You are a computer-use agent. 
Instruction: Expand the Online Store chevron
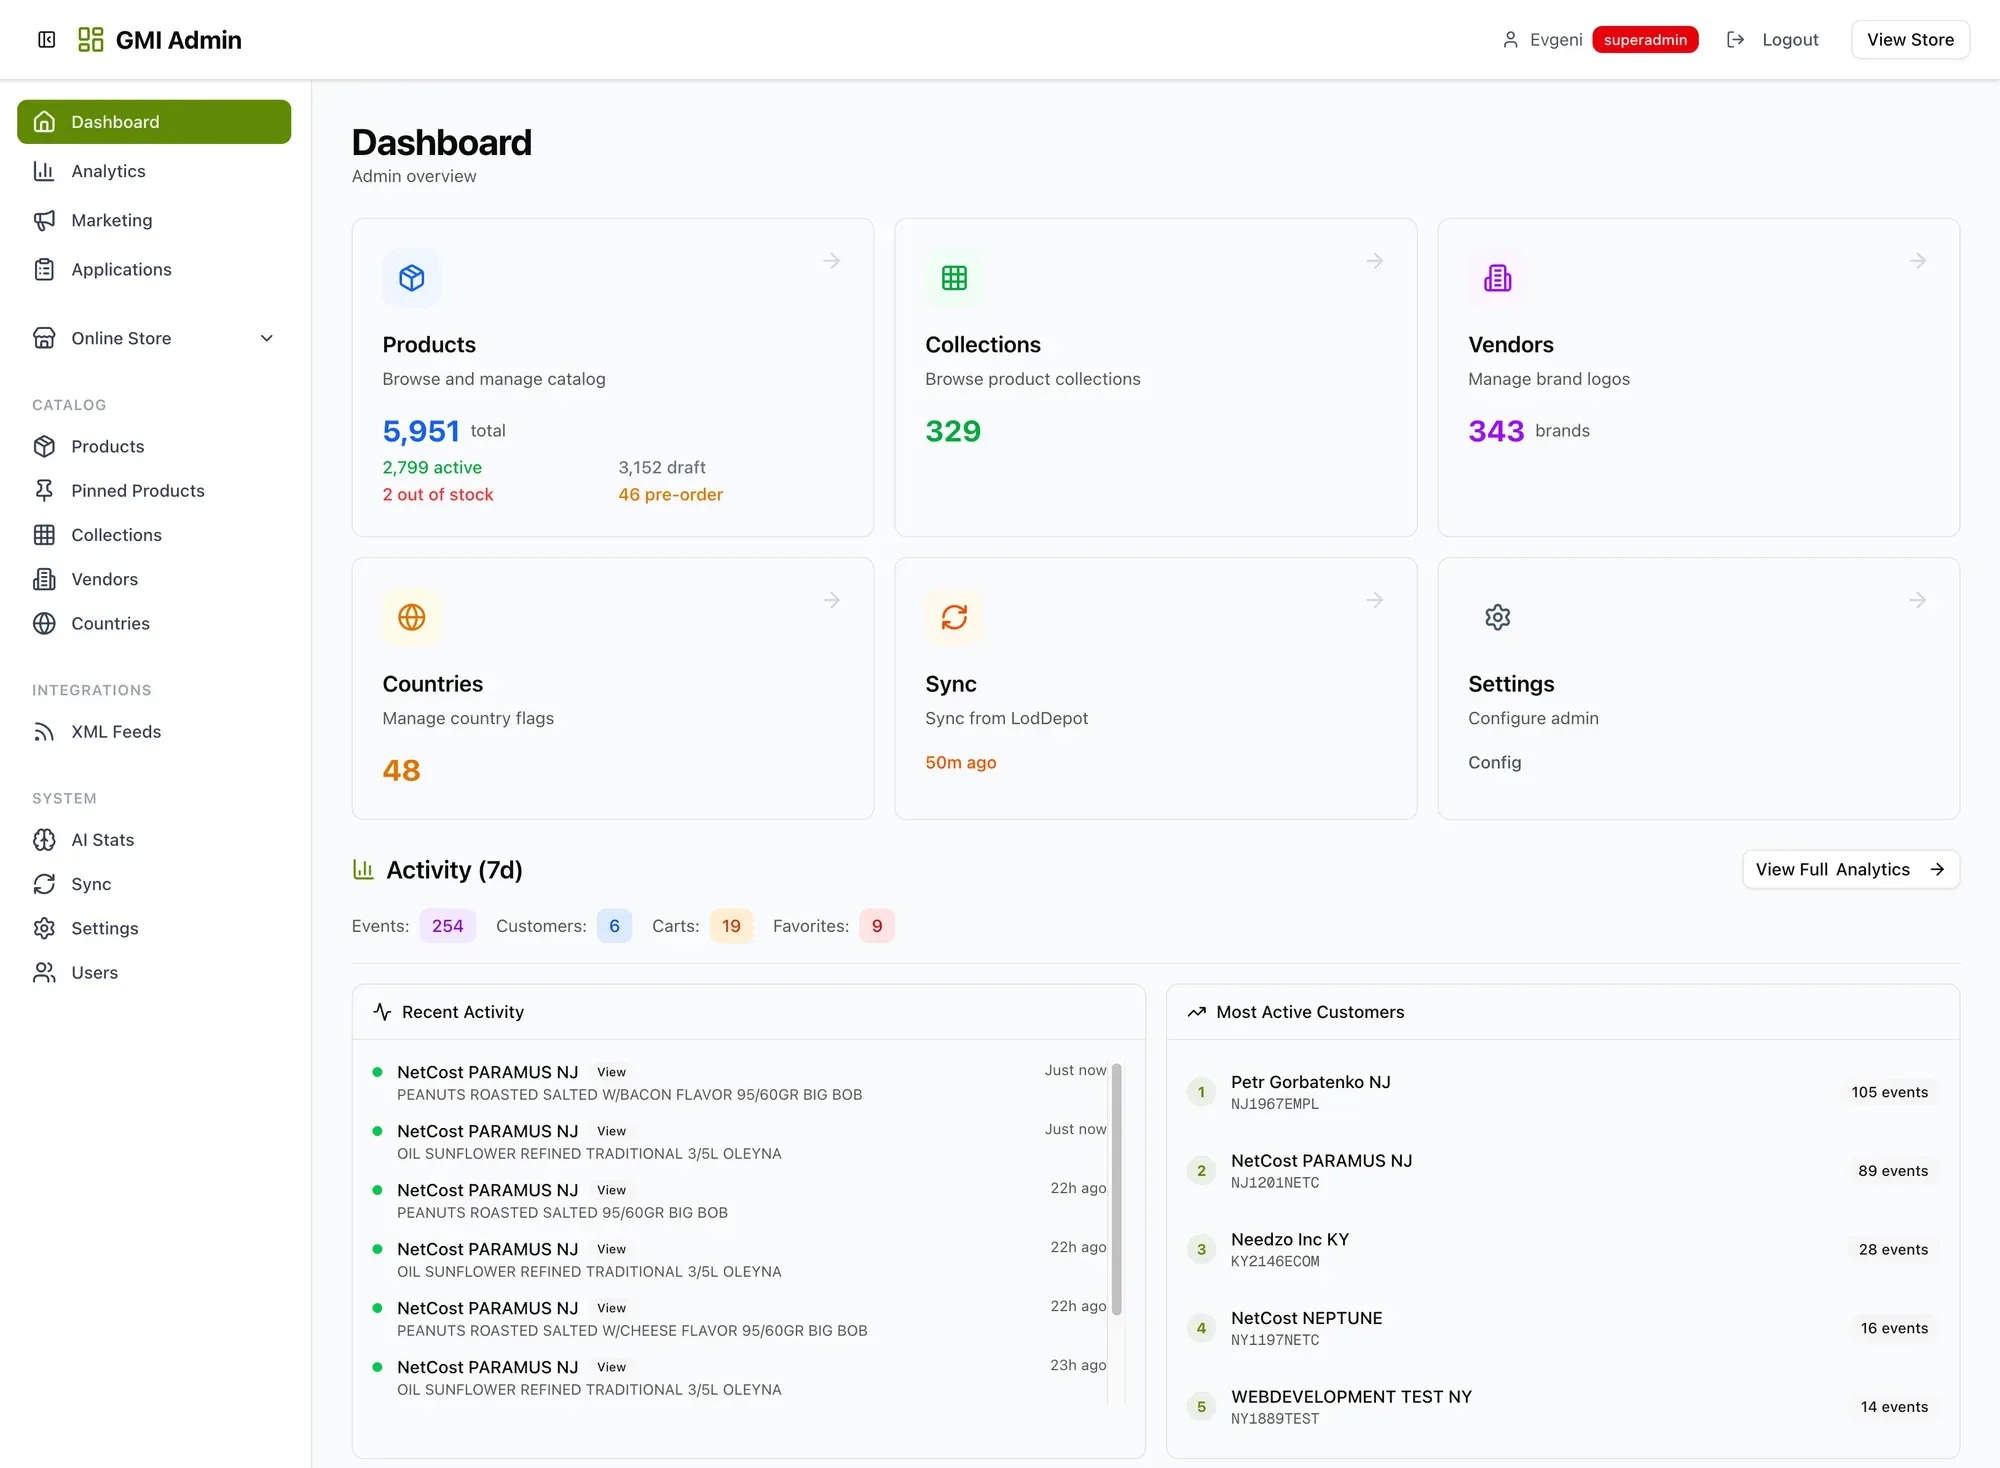click(267, 338)
